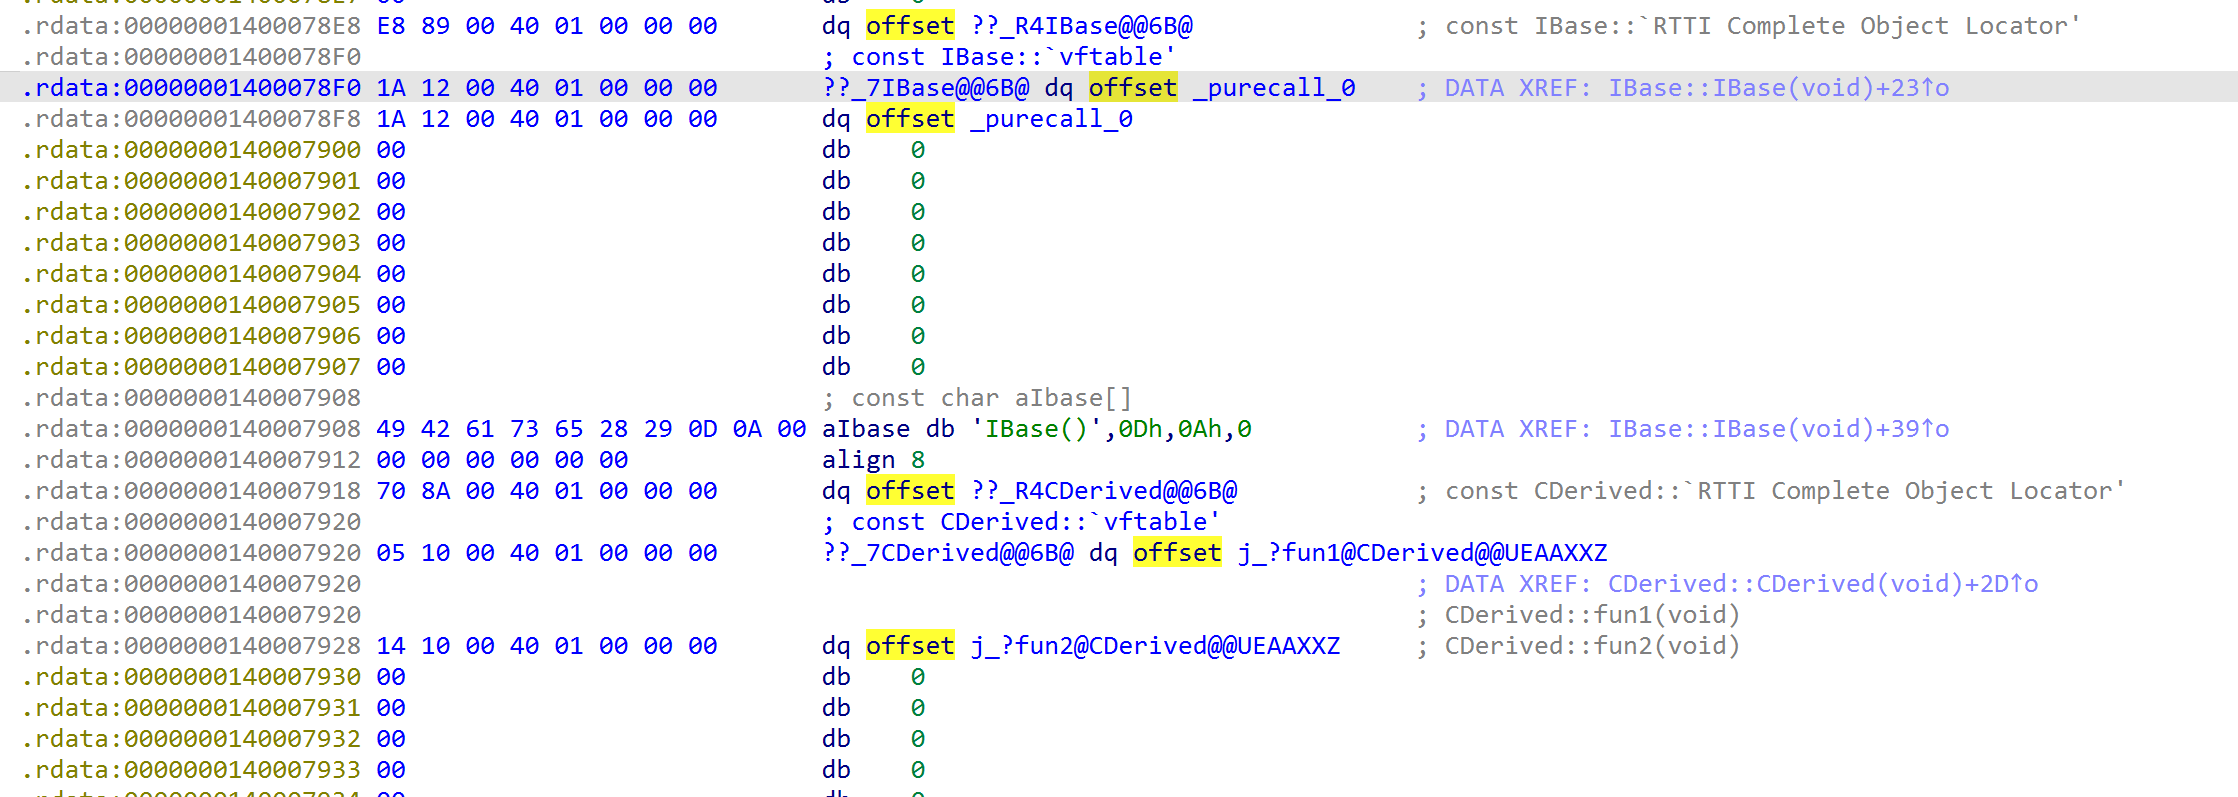Click hex bytes 49 42 61 73 65 28 29
This screenshot has width=2238, height=797.
(x=525, y=429)
